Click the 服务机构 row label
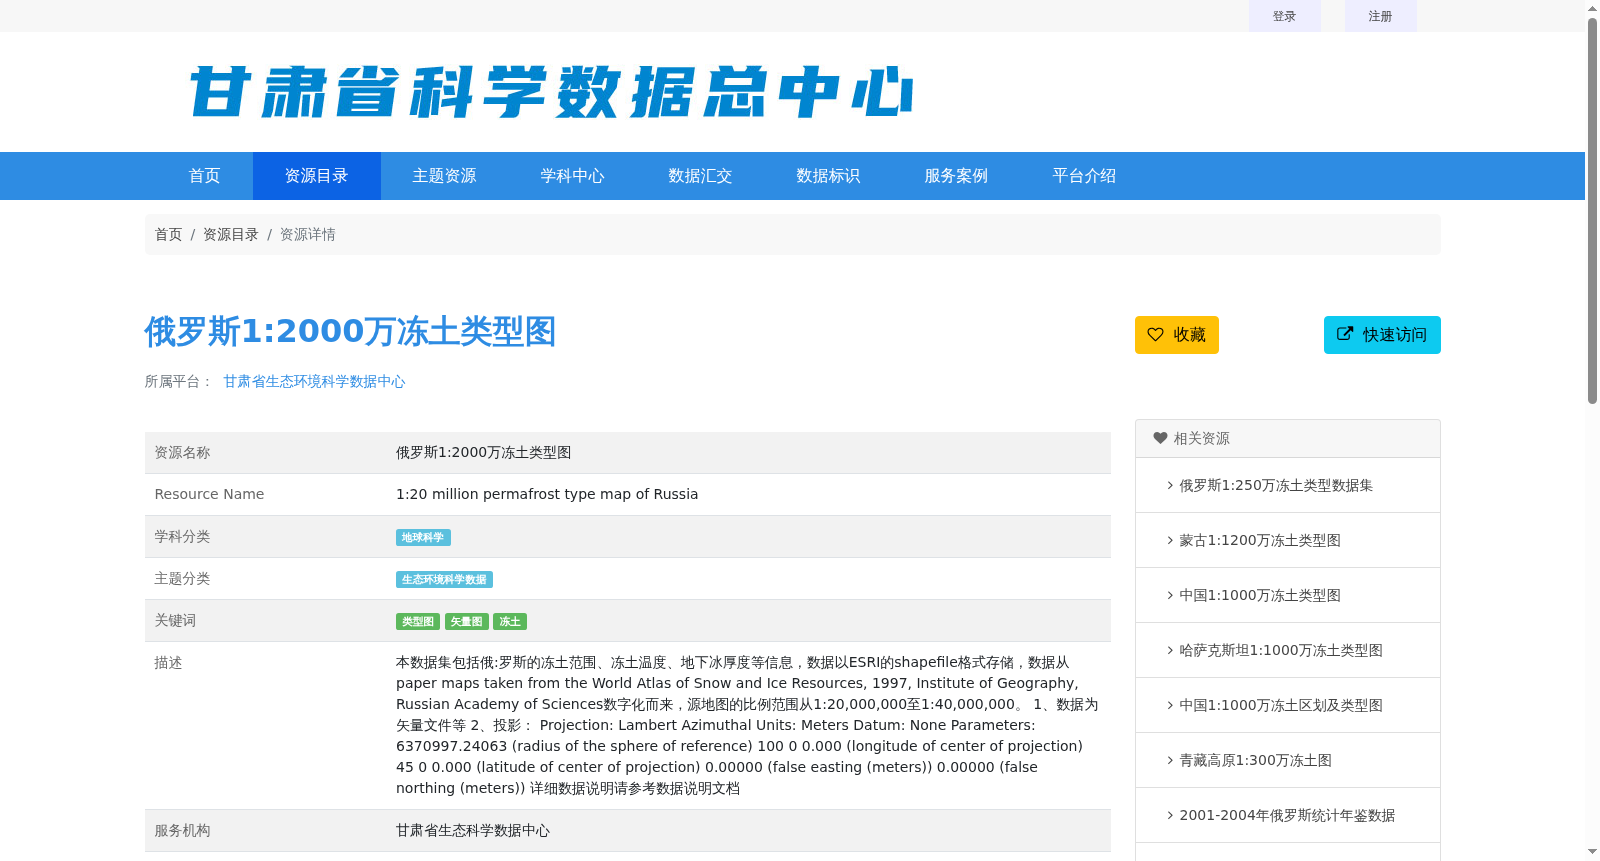This screenshot has height=861, width=1600. point(182,830)
